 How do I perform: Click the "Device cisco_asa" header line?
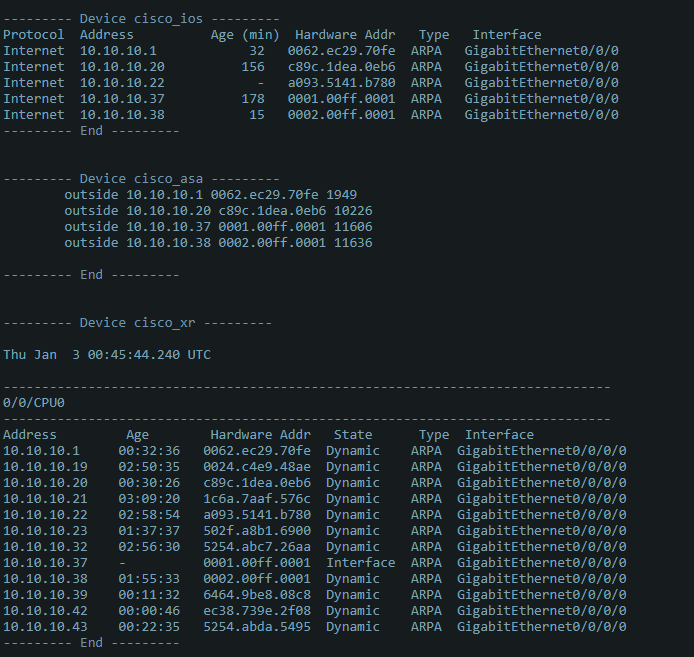(139, 178)
